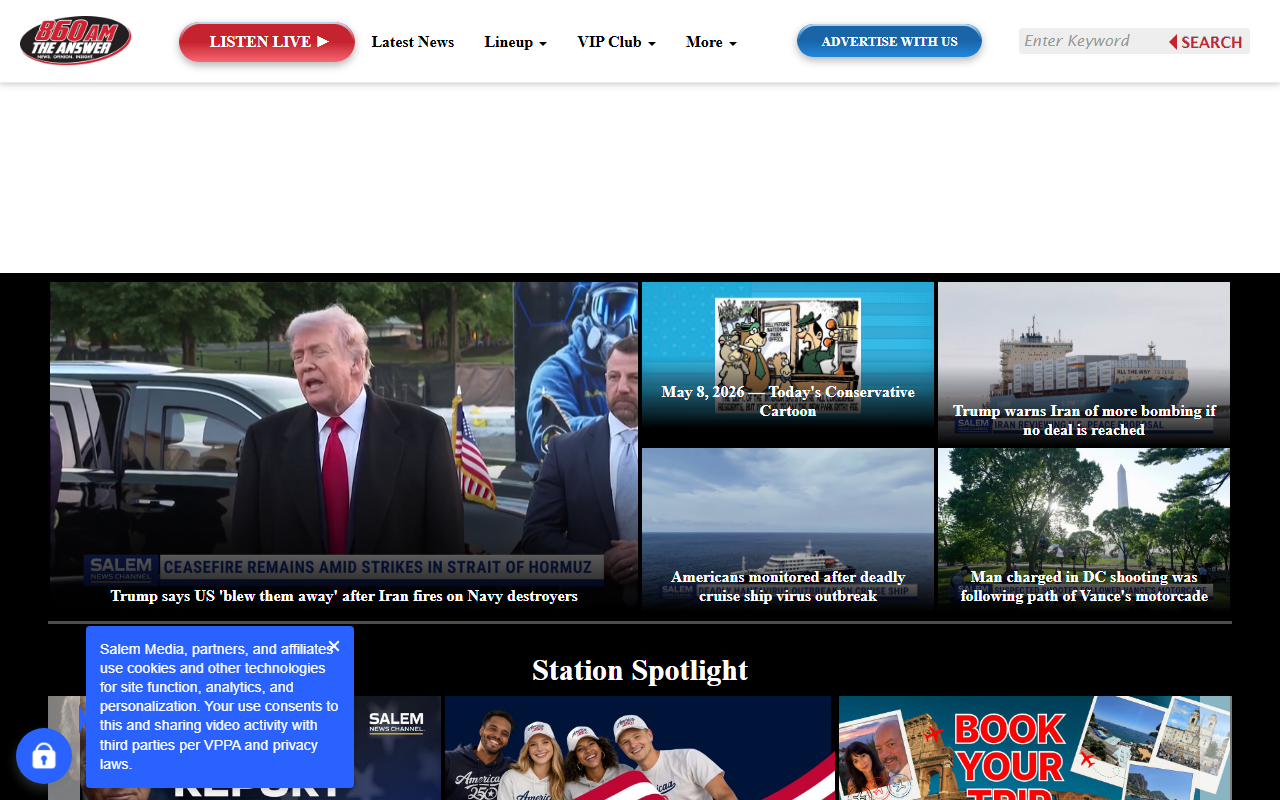This screenshot has width=1280, height=800.
Task: Open the Book Your Trip spotlight banner
Action: [1035, 748]
